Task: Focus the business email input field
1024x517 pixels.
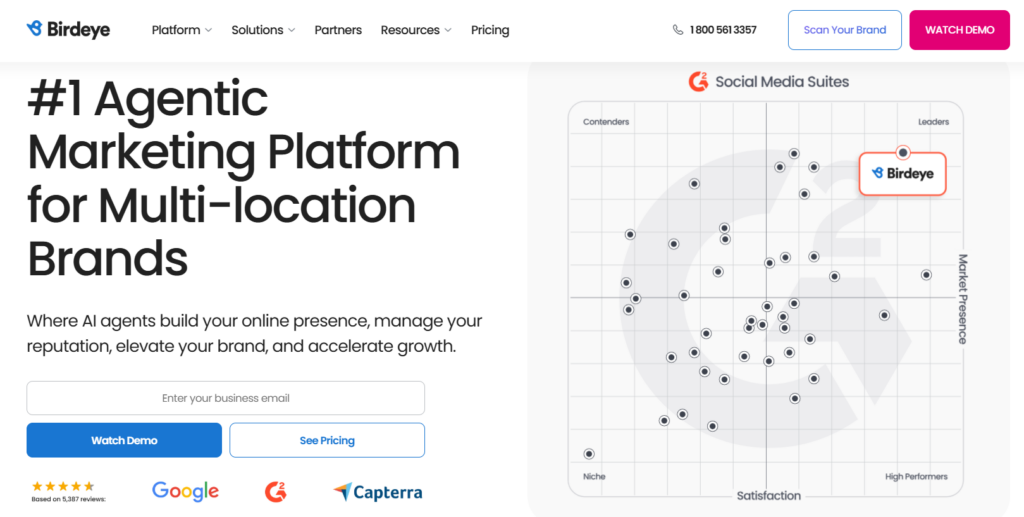Action: (226, 398)
